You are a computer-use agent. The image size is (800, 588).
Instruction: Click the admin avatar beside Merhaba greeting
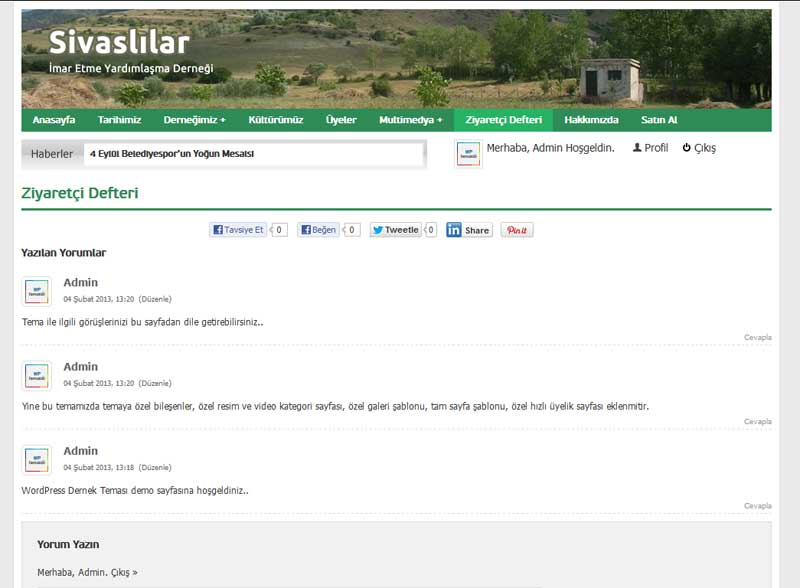click(x=468, y=154)
